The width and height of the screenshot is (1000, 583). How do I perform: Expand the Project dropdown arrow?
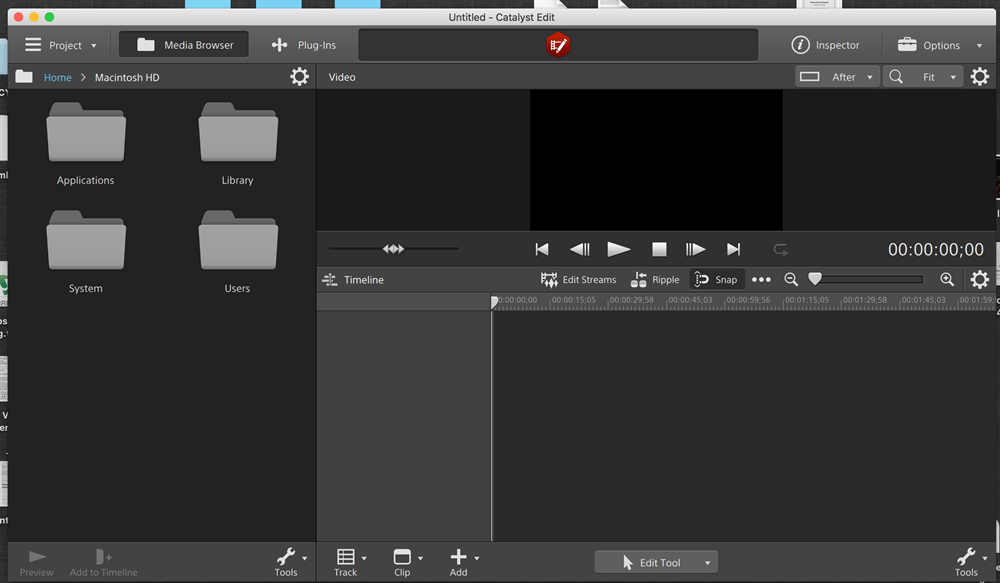94,46
